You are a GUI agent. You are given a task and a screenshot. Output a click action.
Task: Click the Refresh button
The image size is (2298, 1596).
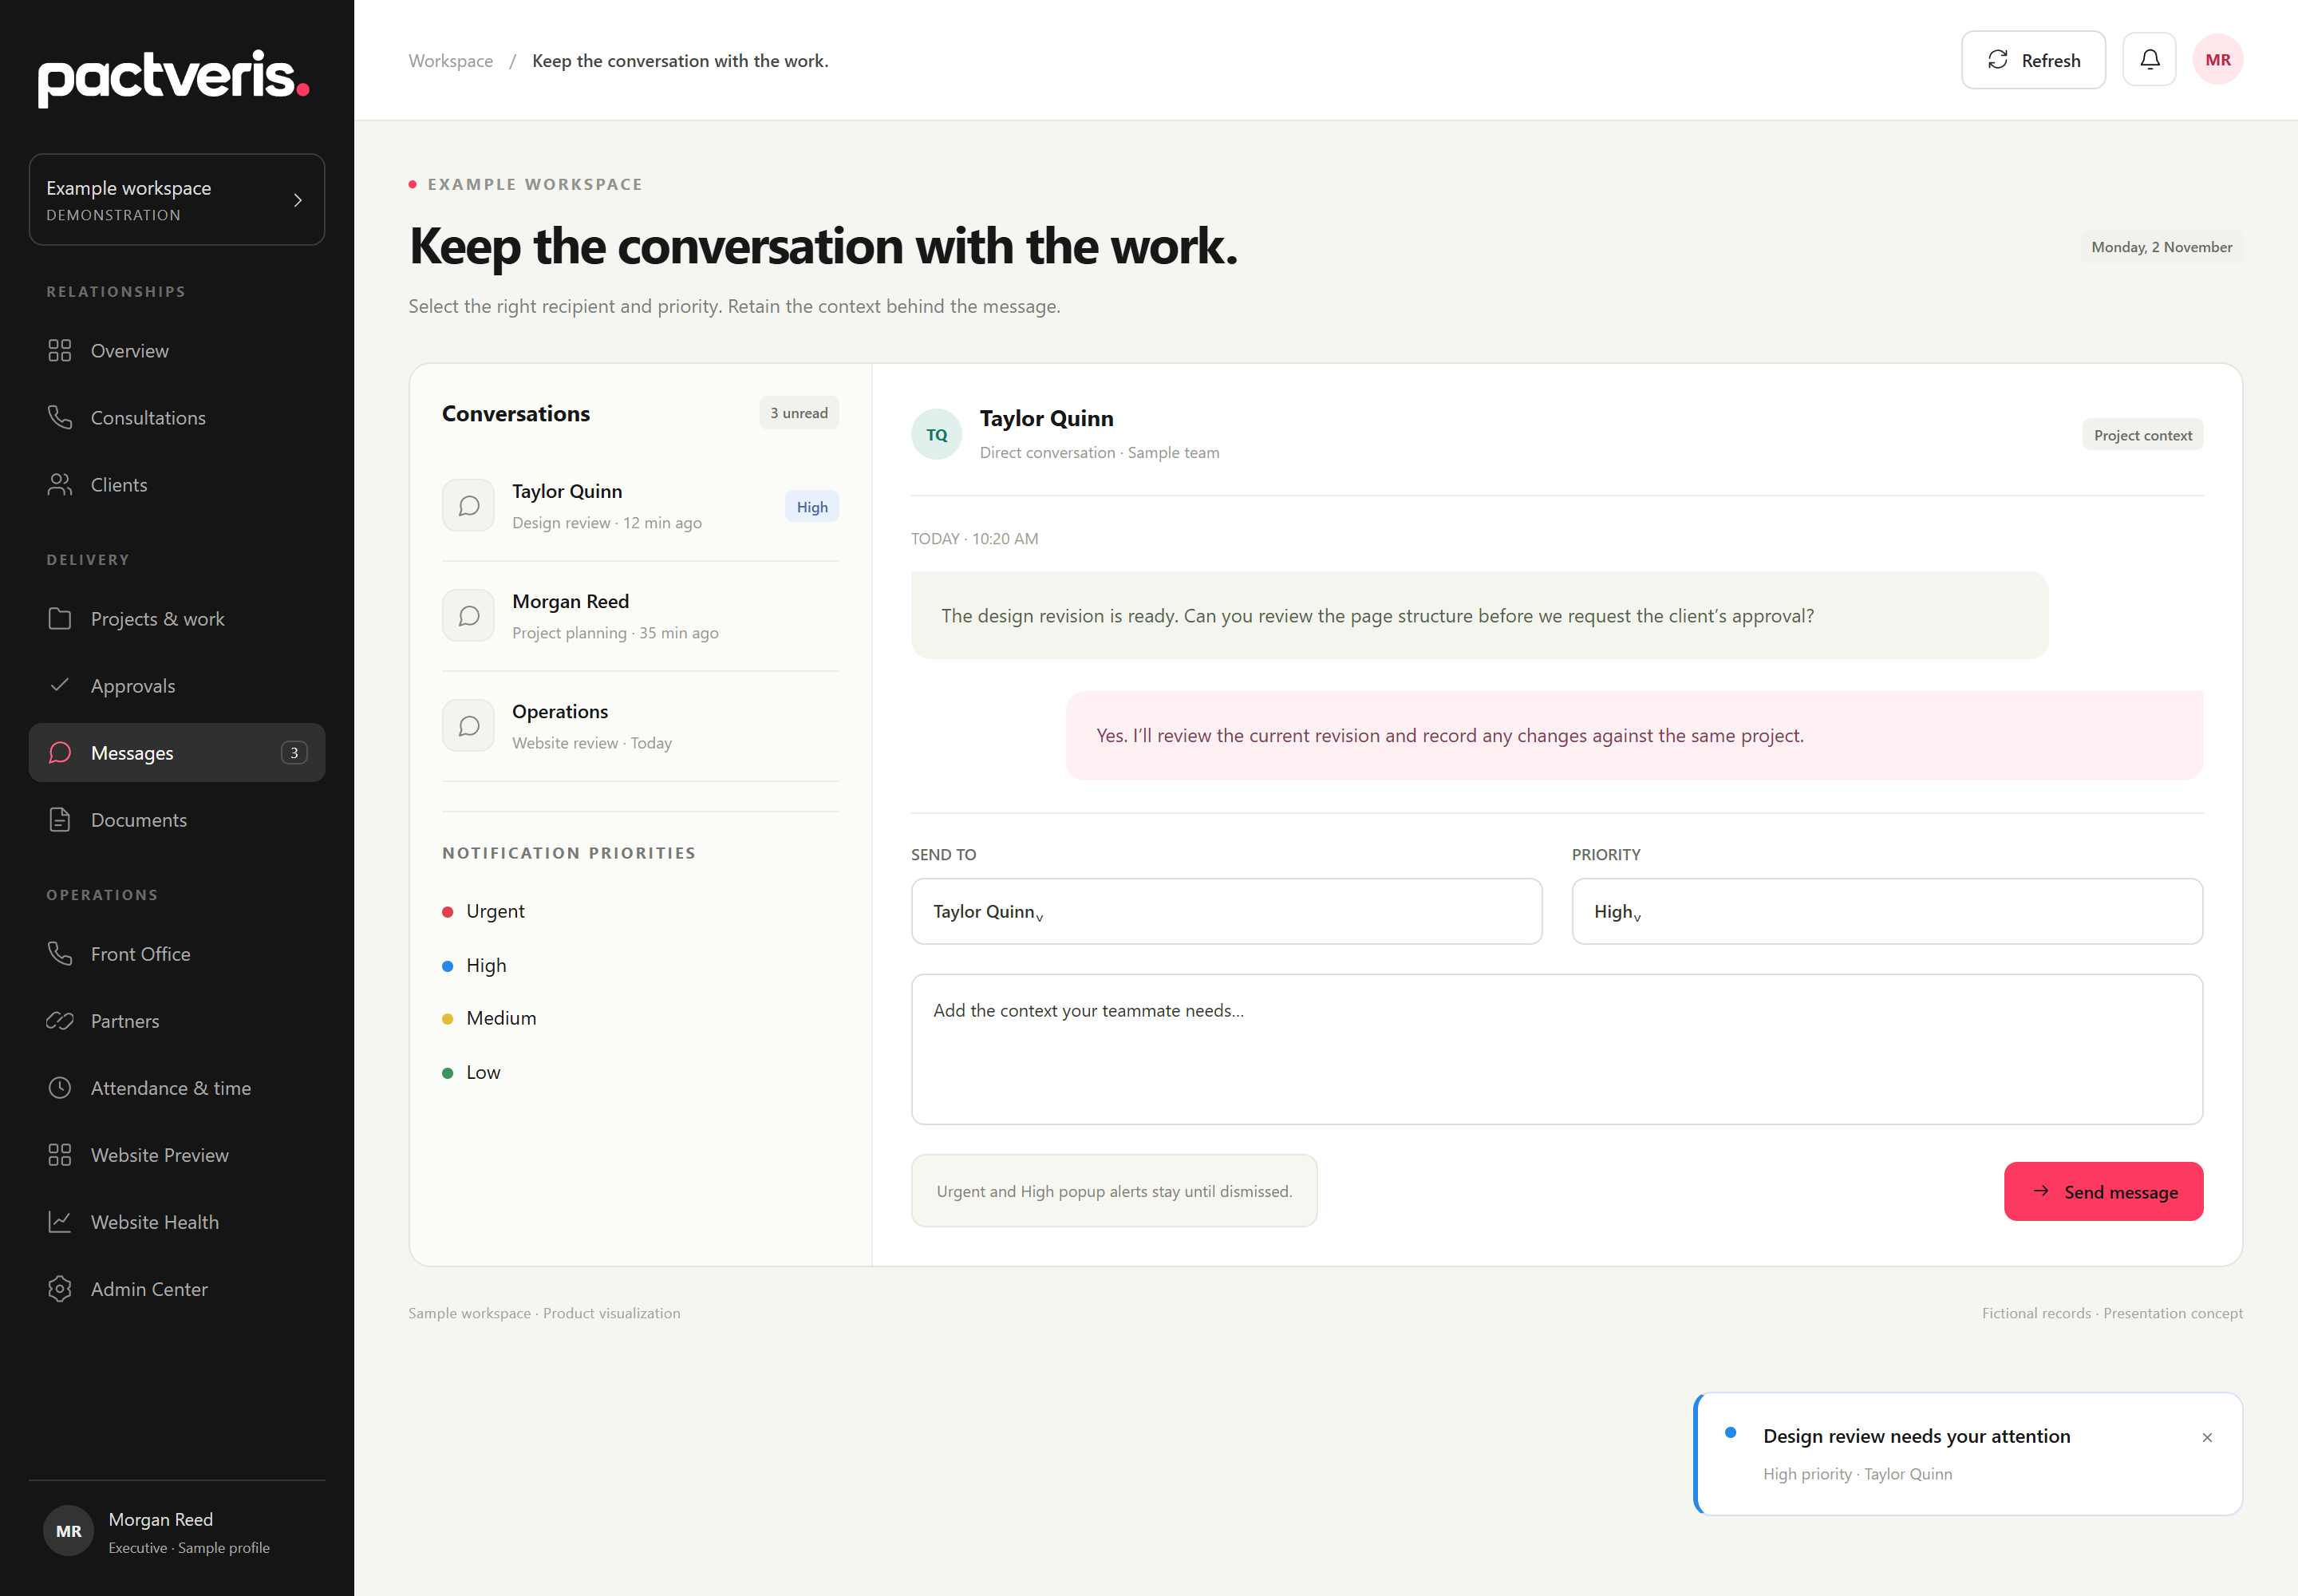(2032, 60)
